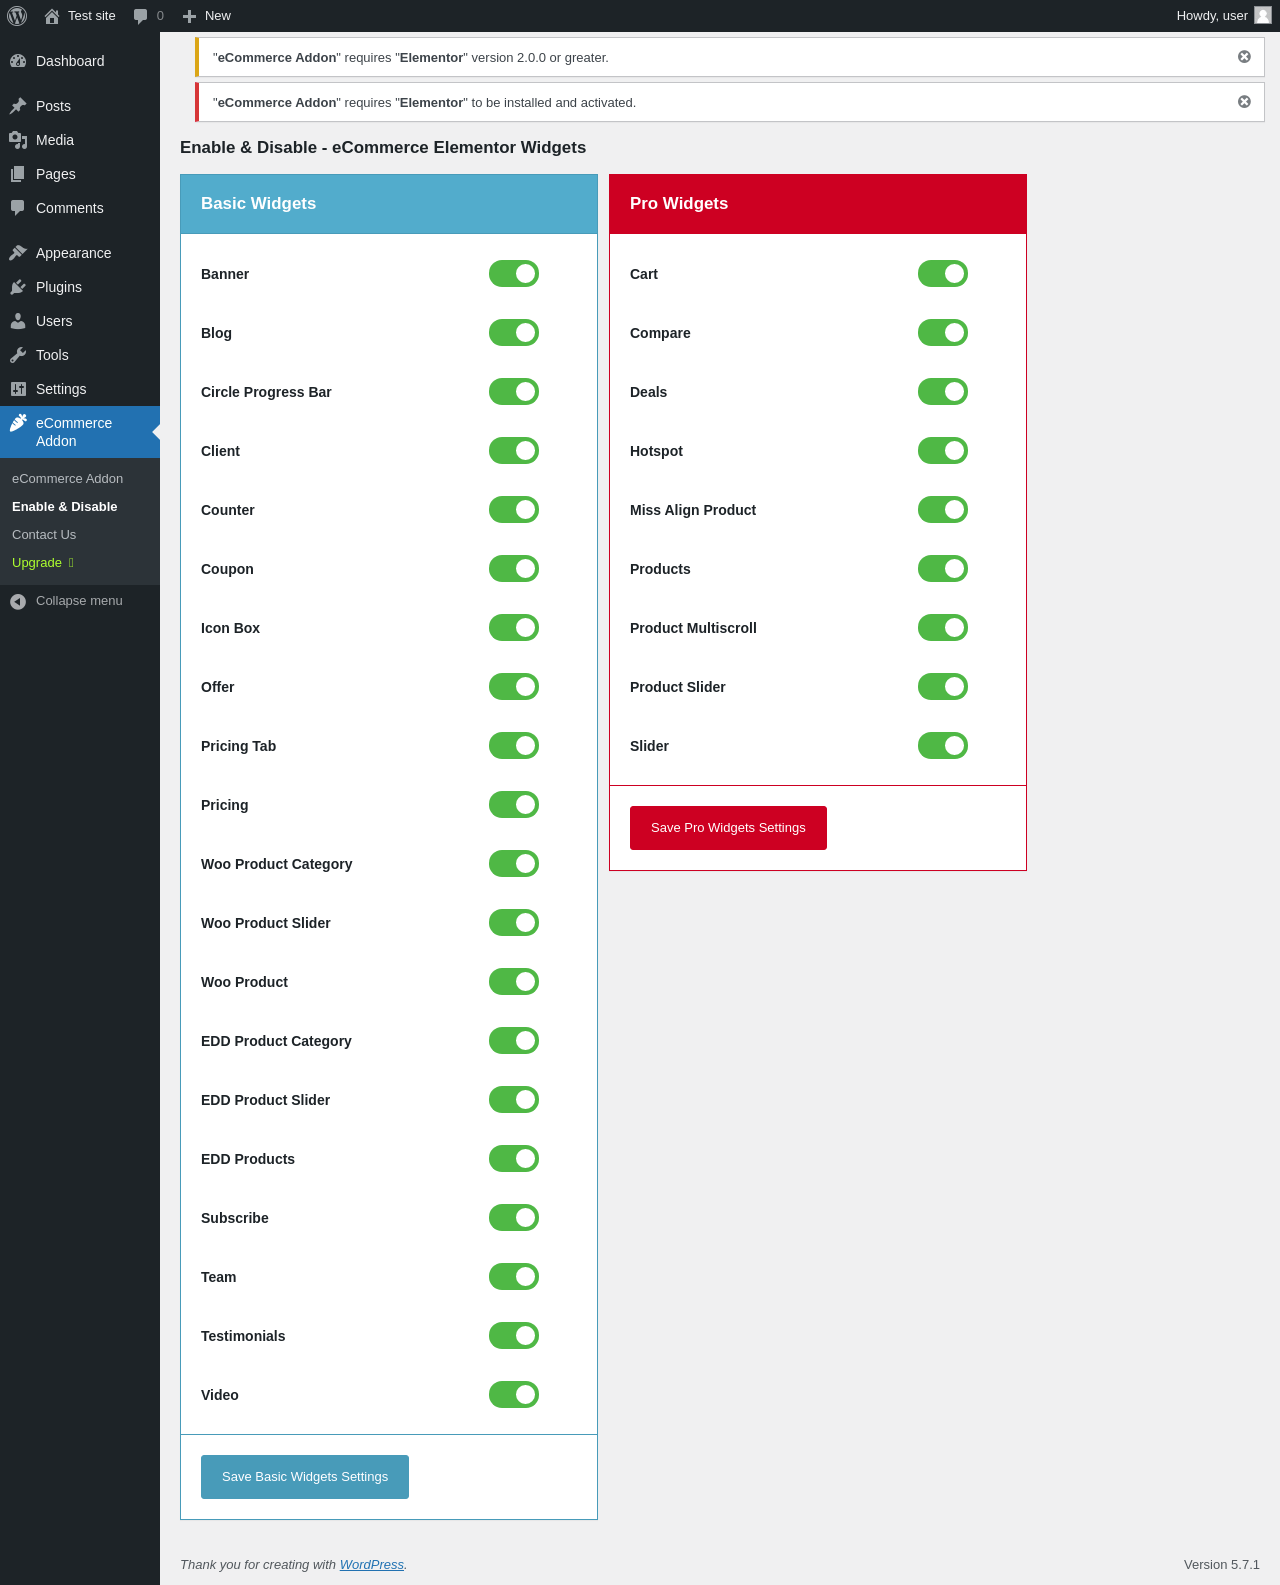Open the Appearance menu
The image size is (1280, 1585).
coord(80,253)
